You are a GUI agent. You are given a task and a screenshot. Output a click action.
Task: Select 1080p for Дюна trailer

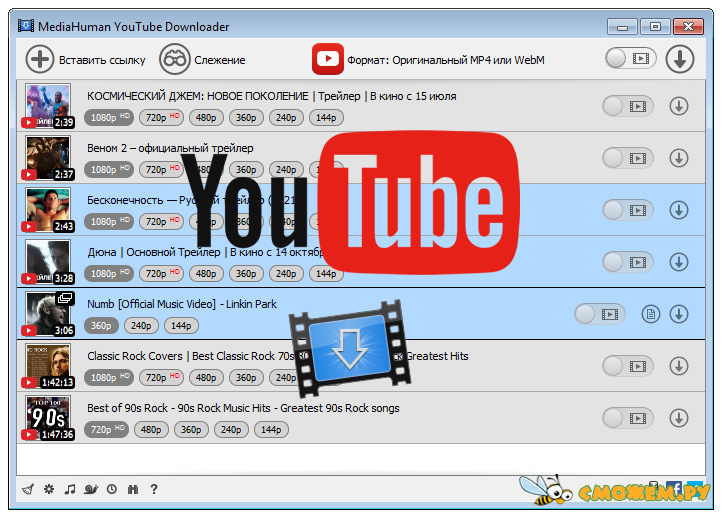click(109, 273)
